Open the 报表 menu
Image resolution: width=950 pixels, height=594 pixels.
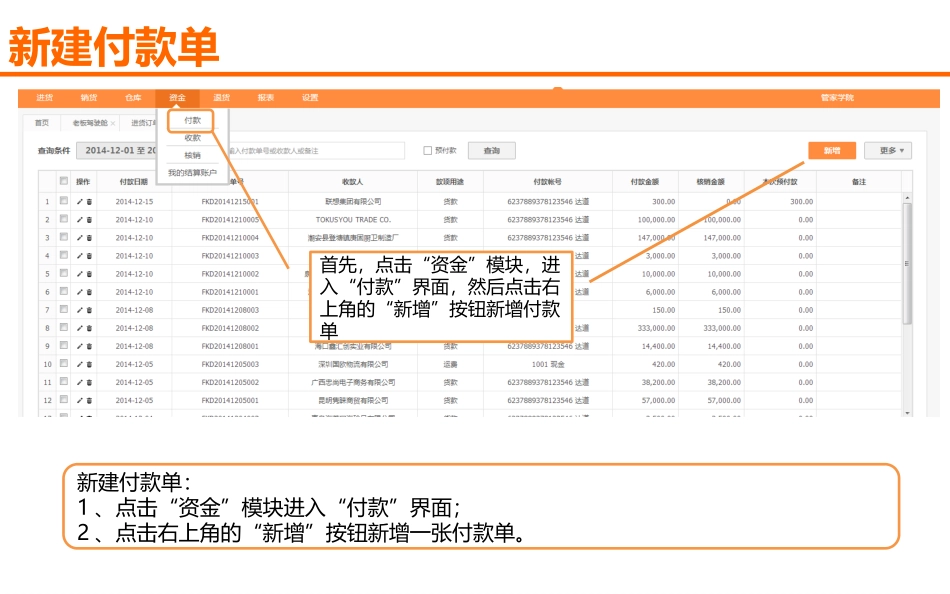click(x=266, y=98)
